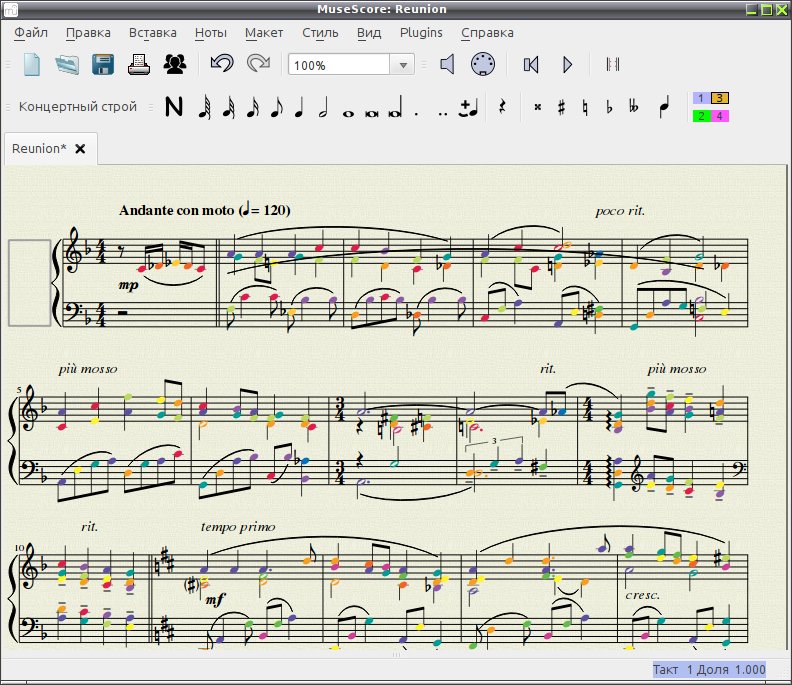Print the score using the printer icon
Image resolution: width=792 pixels, height=685 pixels.
(x=139, y=65)
